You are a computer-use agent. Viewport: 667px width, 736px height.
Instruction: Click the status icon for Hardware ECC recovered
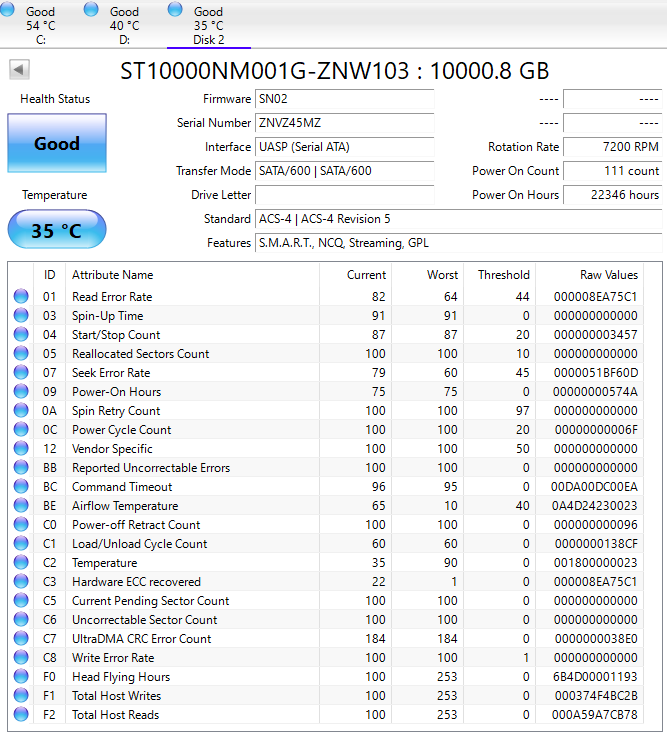[21, 581]
